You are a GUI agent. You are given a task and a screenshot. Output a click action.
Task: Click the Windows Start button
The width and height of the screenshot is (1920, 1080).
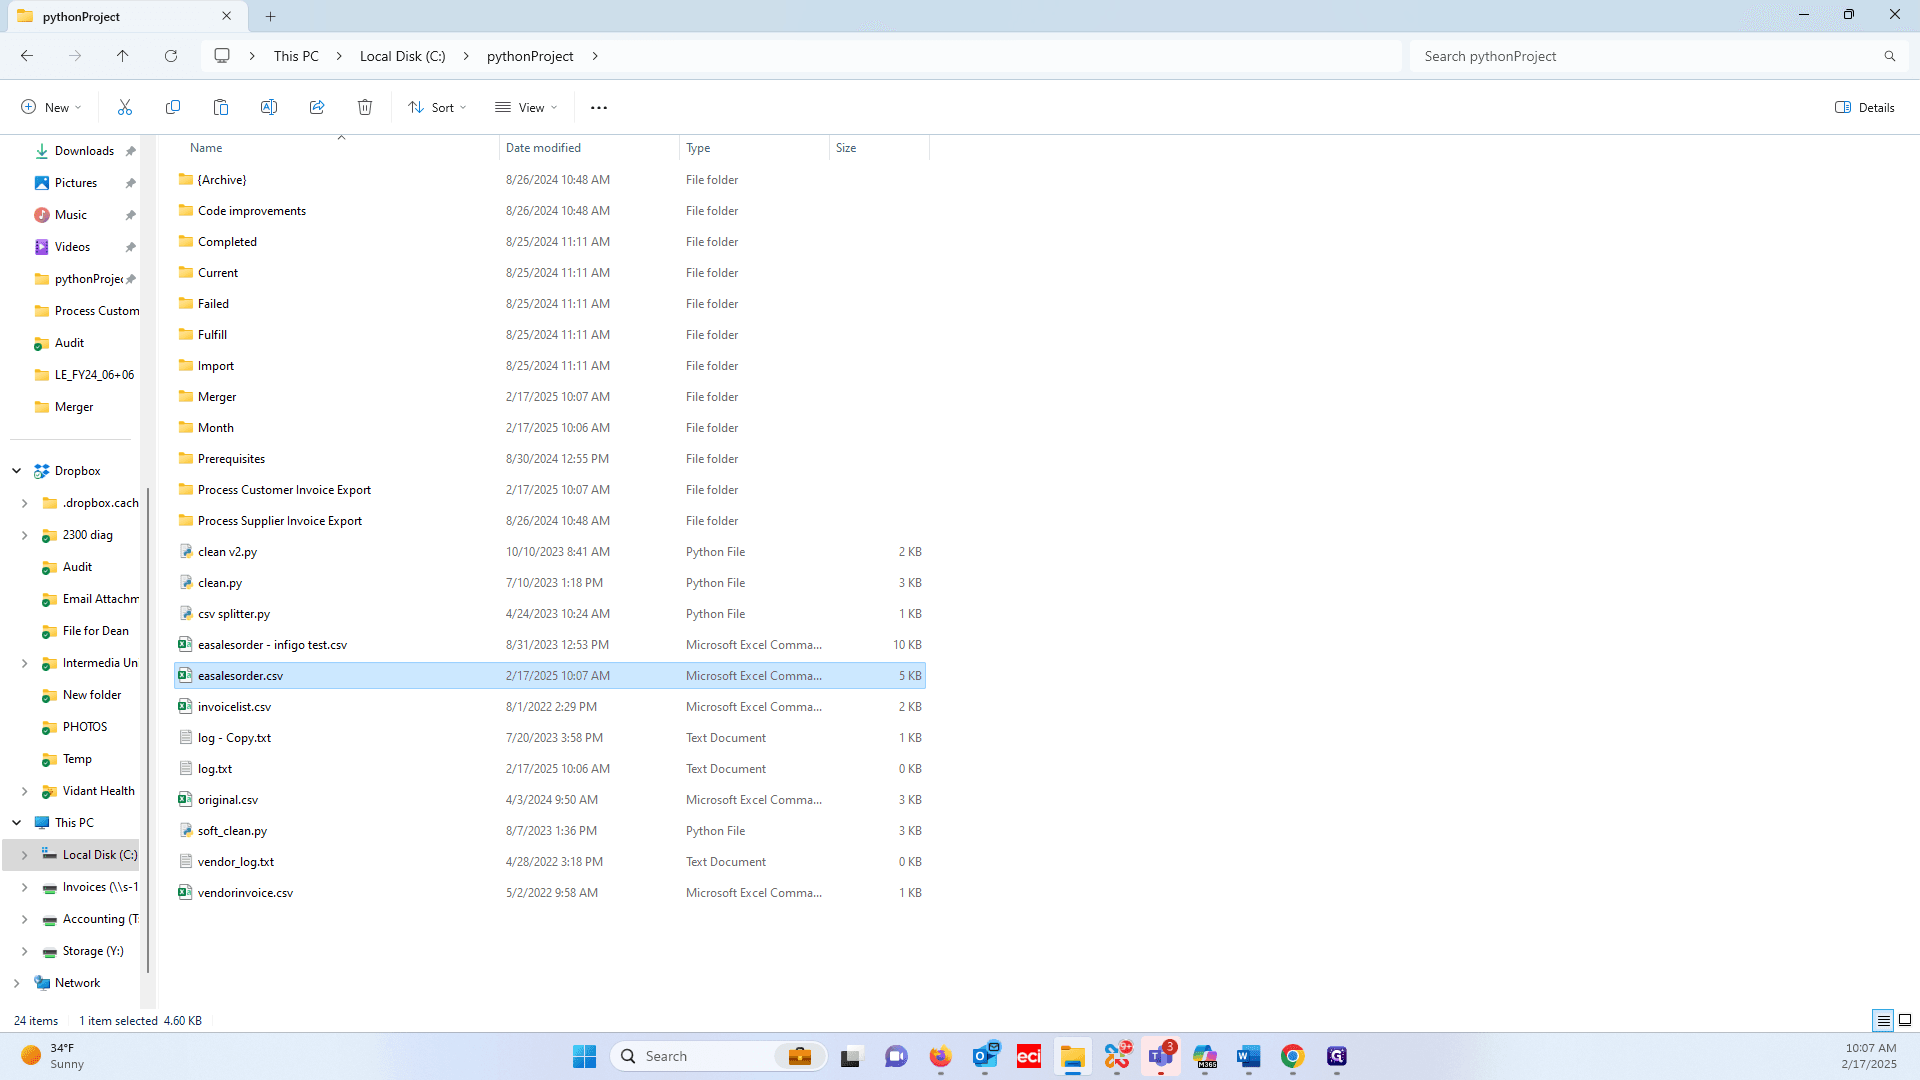coord(585,1056)
